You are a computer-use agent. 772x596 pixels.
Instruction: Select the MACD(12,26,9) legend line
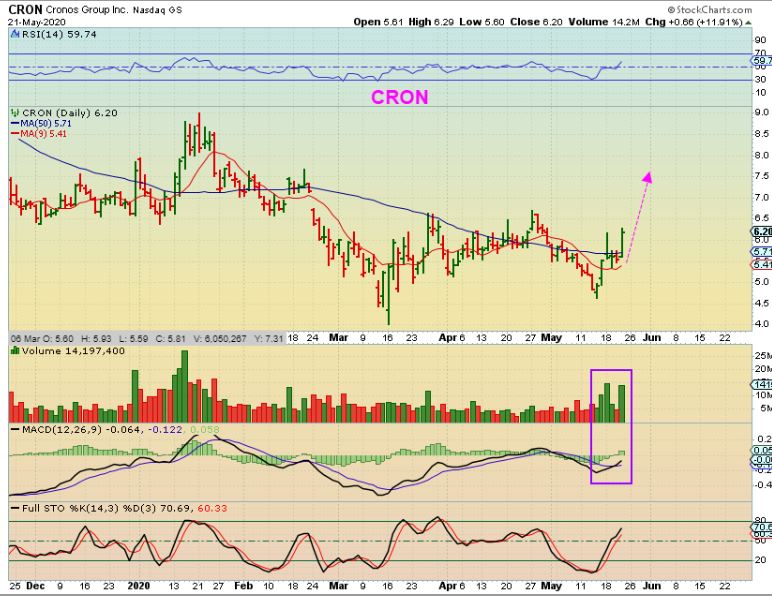pyautogui.click(x=116, y=430)
